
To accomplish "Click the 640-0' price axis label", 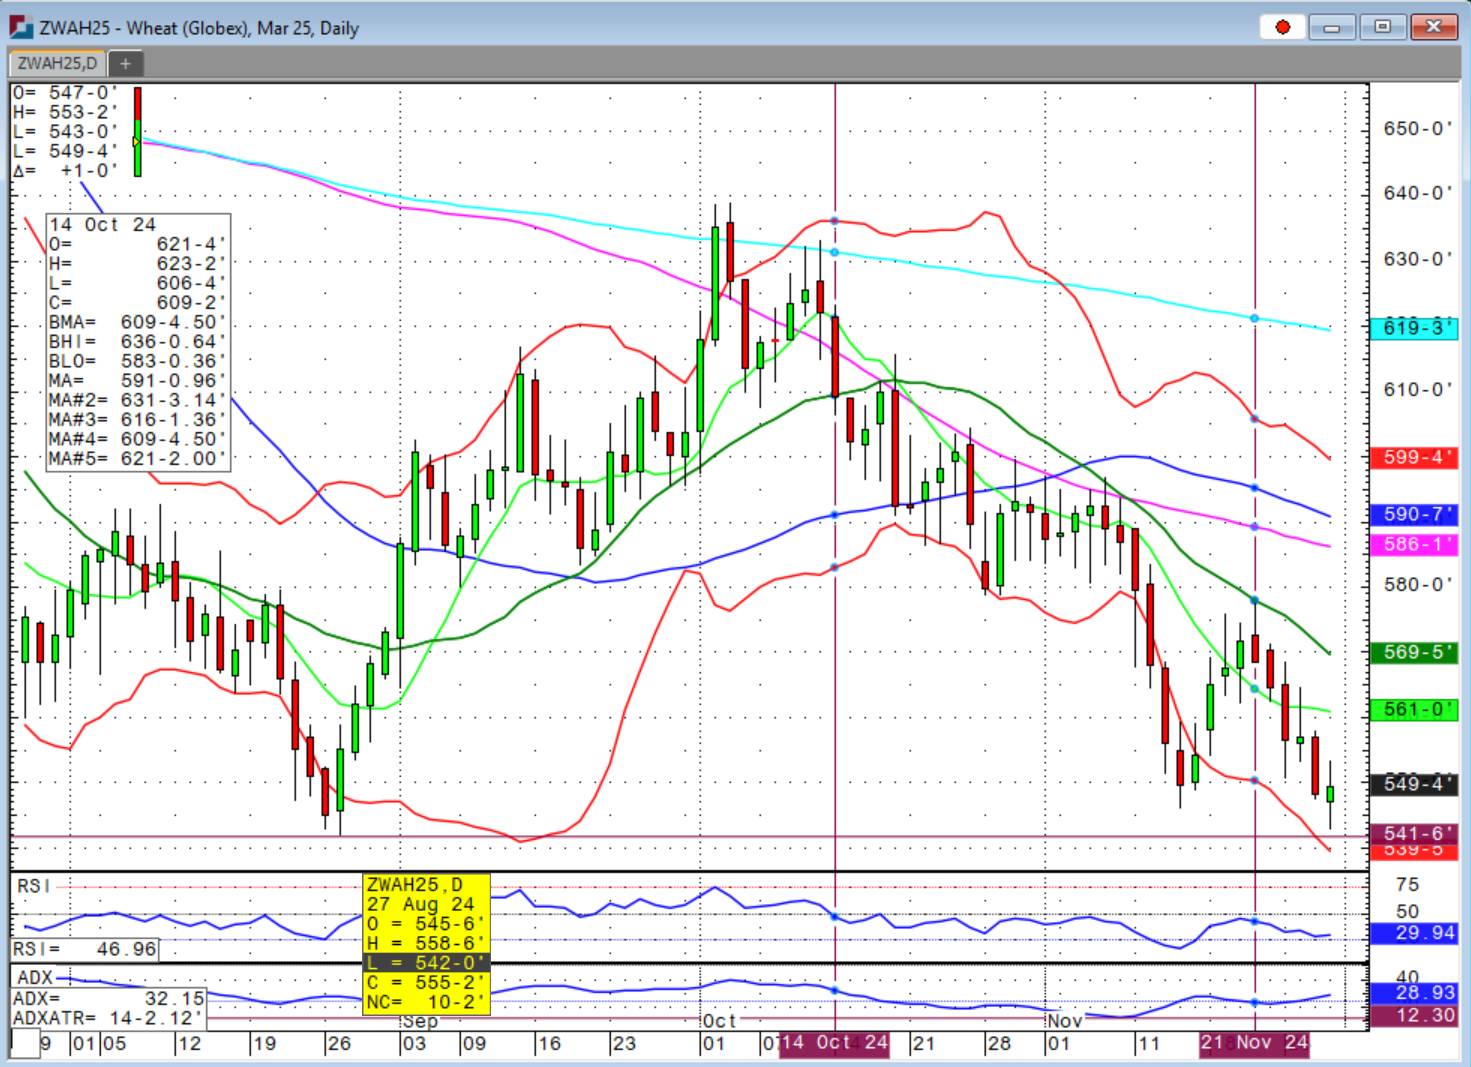I will (1417, 193).
